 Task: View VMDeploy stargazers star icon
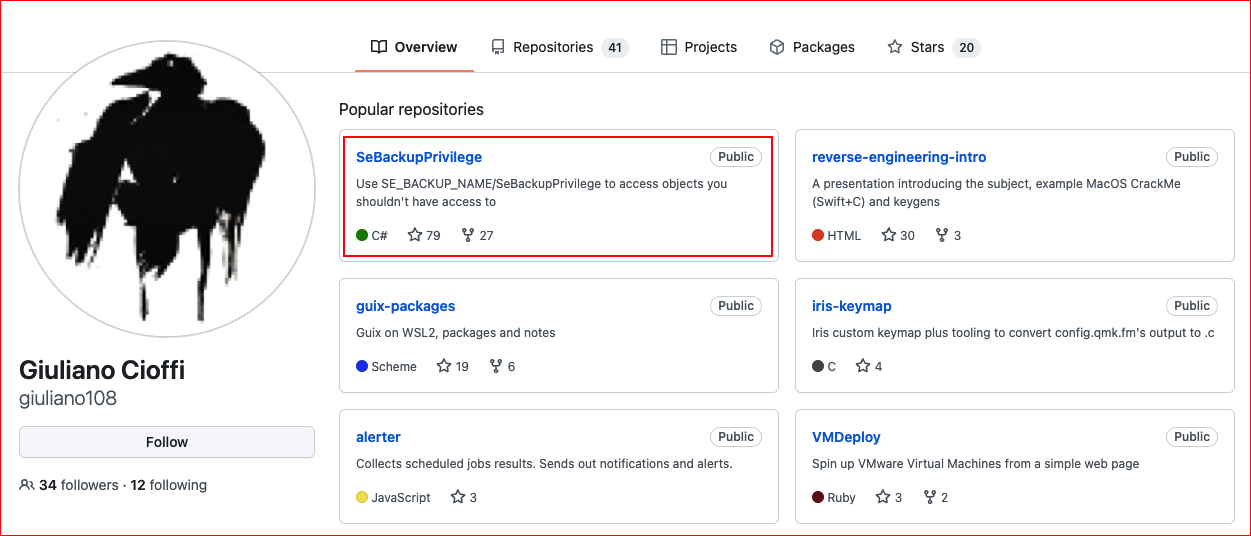pos(883,497)
